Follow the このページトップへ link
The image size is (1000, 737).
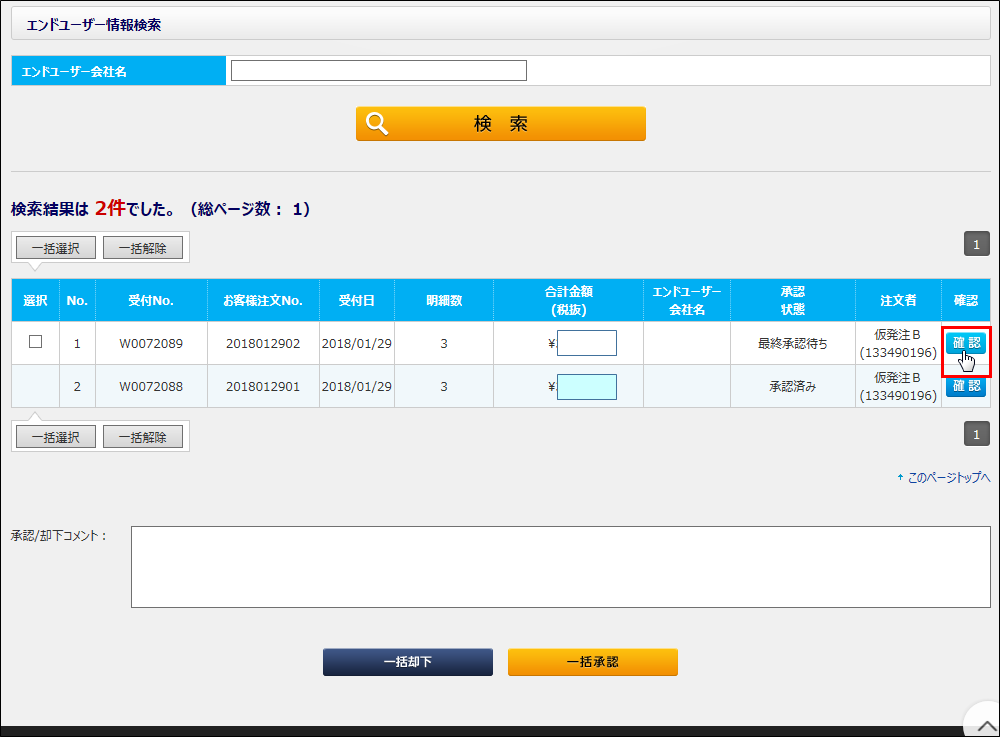point(948,478)
